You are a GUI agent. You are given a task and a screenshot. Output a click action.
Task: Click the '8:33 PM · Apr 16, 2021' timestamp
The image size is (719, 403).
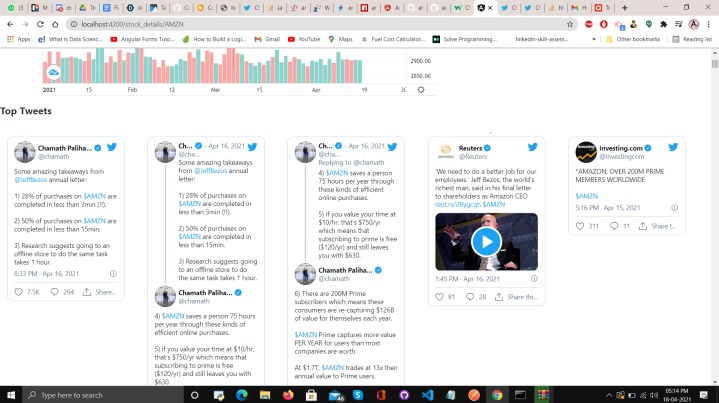pyautogui.click(x=46, y=274)
